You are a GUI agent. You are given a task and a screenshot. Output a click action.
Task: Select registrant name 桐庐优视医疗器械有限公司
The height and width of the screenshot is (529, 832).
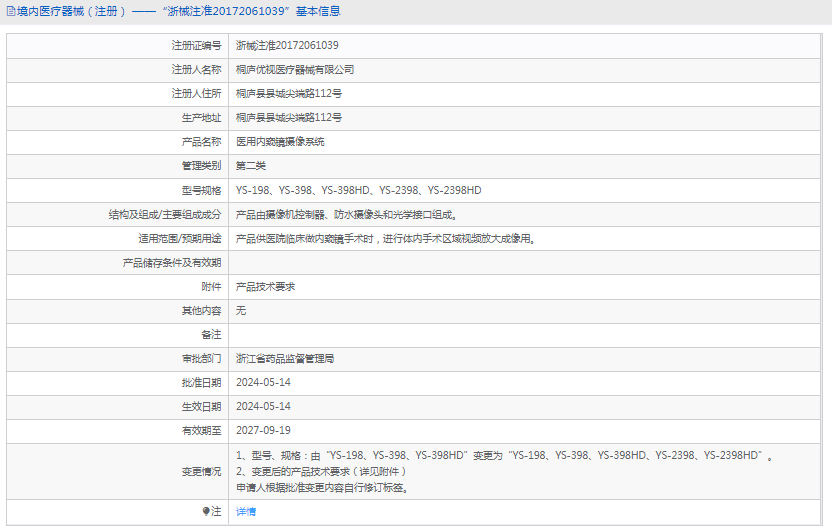coord(295,70)
